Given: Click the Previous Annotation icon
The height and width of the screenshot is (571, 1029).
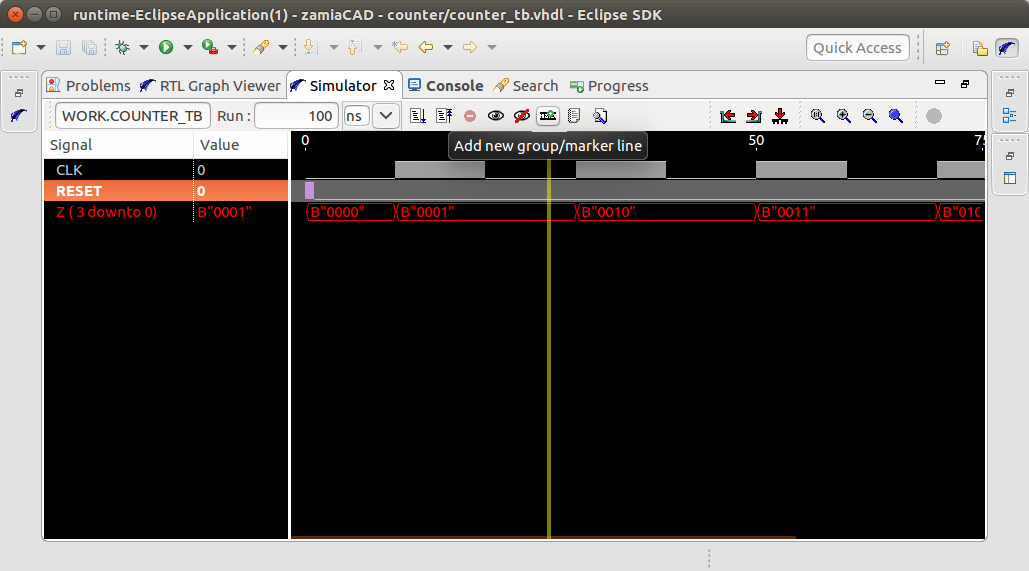Looking at the screenshot, I should click(x=354, y=47).
